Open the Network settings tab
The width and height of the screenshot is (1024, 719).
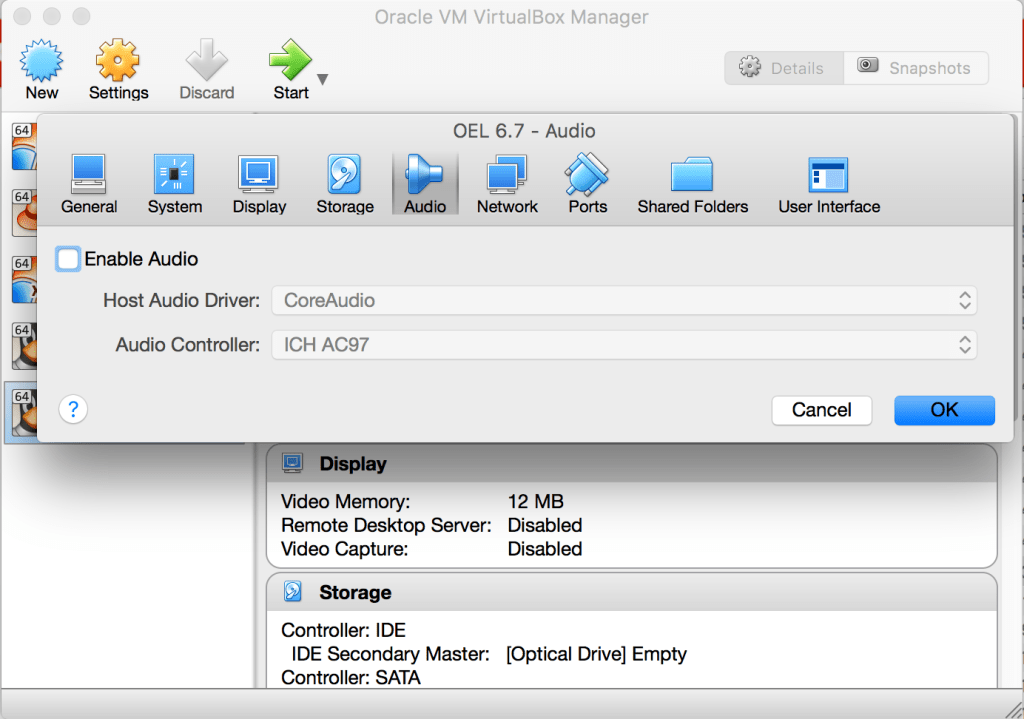click(x=507, y=184)
